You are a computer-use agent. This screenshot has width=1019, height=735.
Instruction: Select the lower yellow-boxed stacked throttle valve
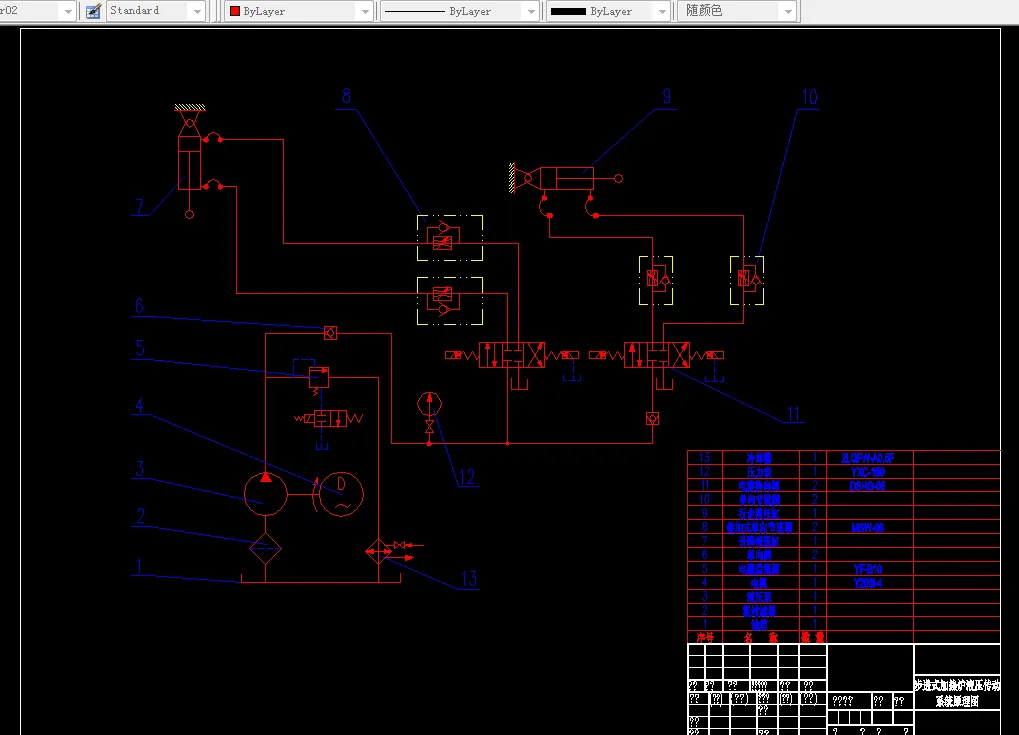pos(450,301)
